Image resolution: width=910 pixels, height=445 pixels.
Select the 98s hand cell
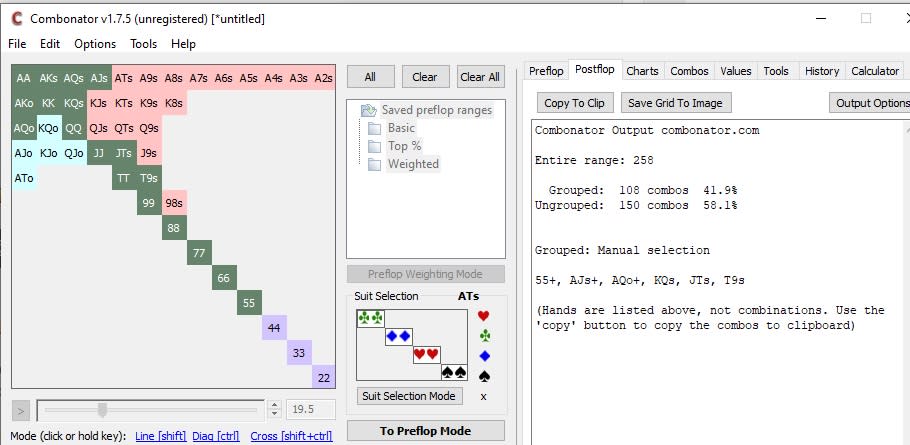tap(174, 202)
